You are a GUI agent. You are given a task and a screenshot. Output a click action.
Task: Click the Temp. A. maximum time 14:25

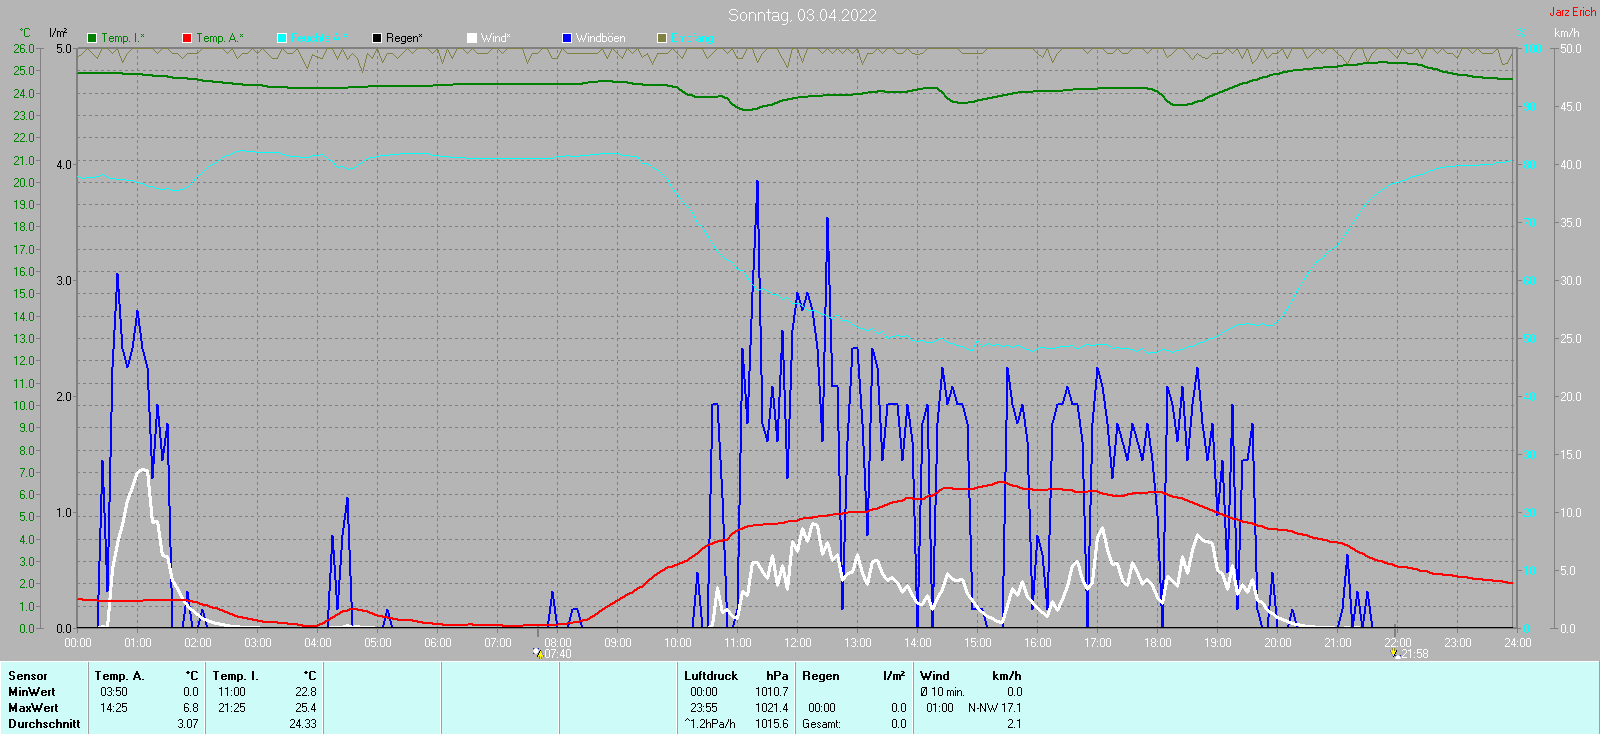[x=114, y=708]
